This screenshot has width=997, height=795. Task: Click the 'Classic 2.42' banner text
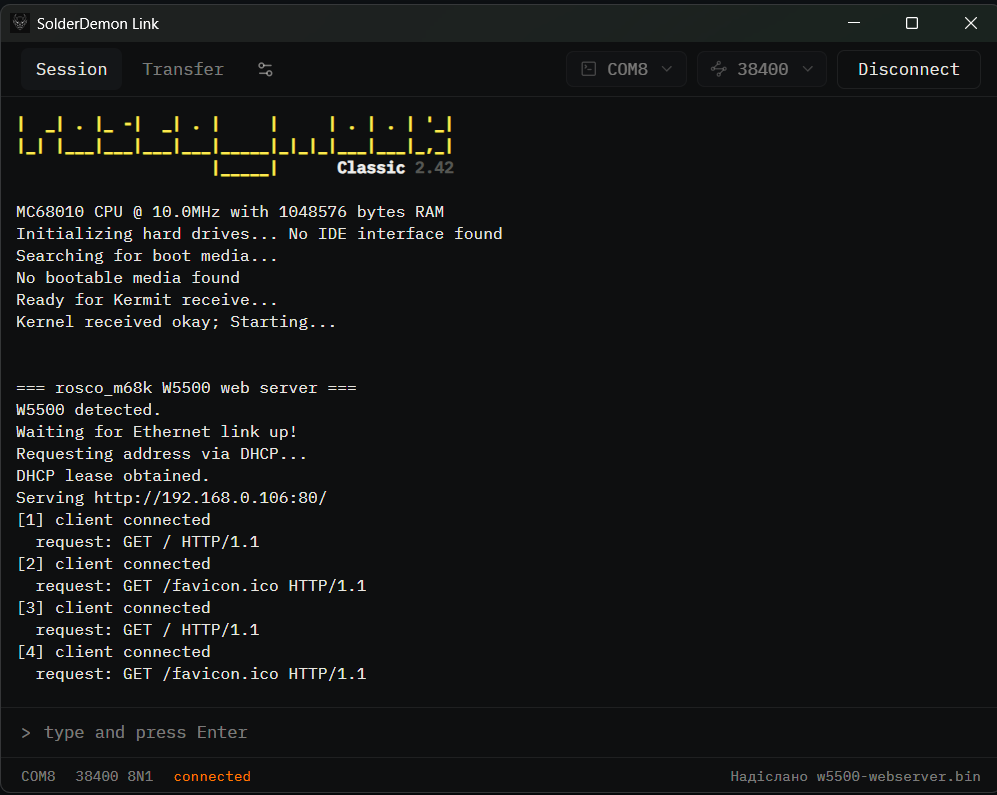click(x=395, y=168)
